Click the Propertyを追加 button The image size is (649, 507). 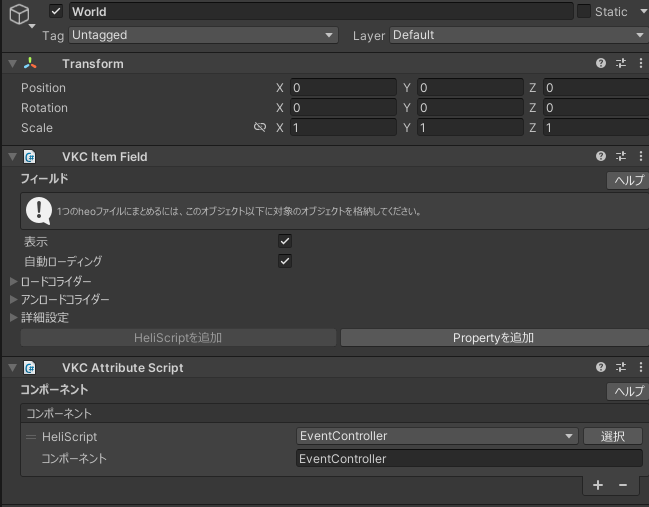[495, 338]
